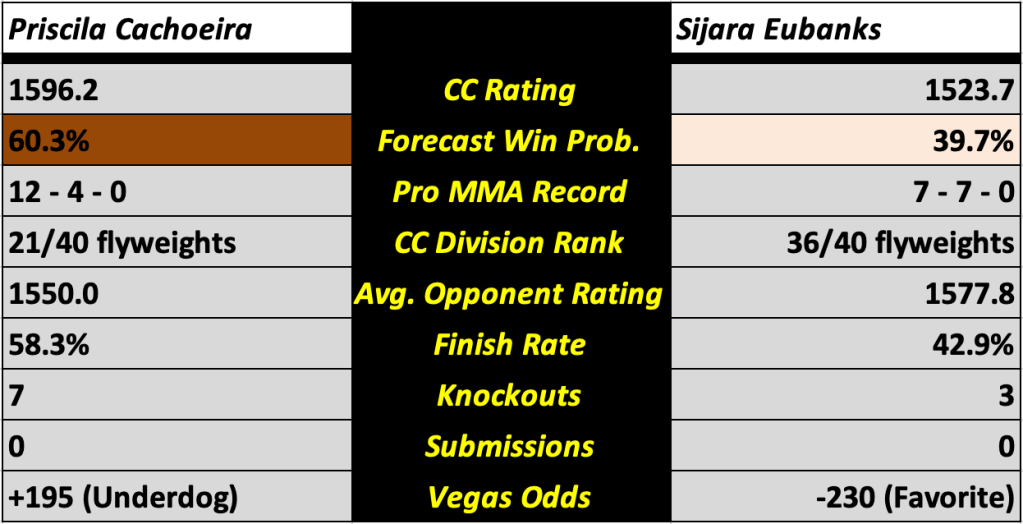Click the Sijara Eubanks name header
The image size is (1023, 524).
tap(777, 29)
